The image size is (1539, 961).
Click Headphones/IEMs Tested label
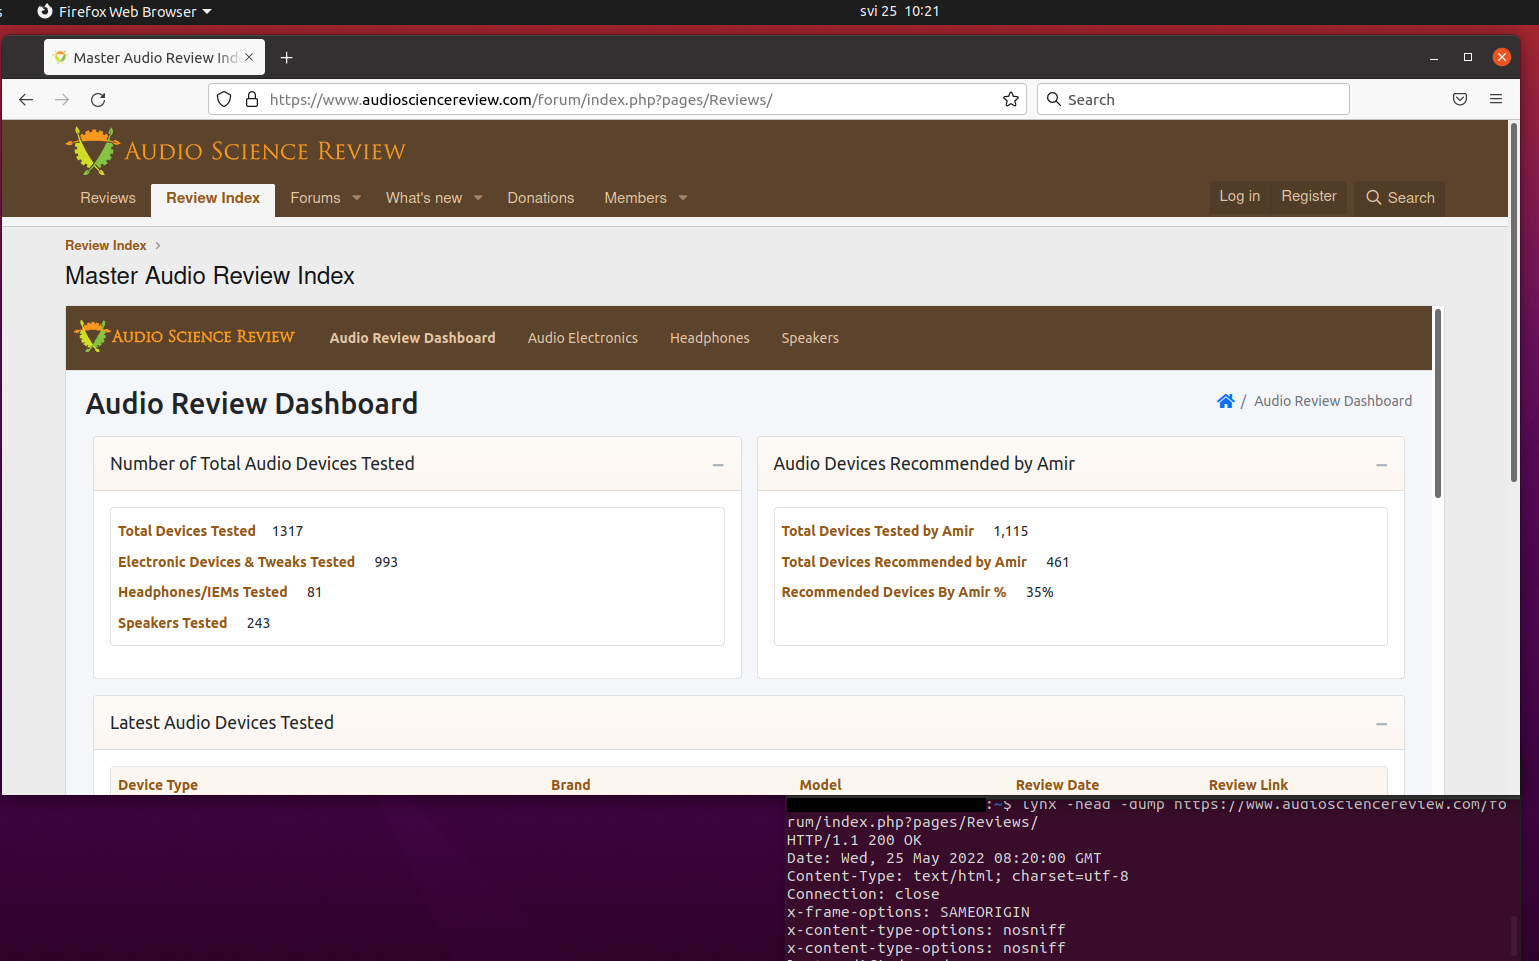click(203, 593)
